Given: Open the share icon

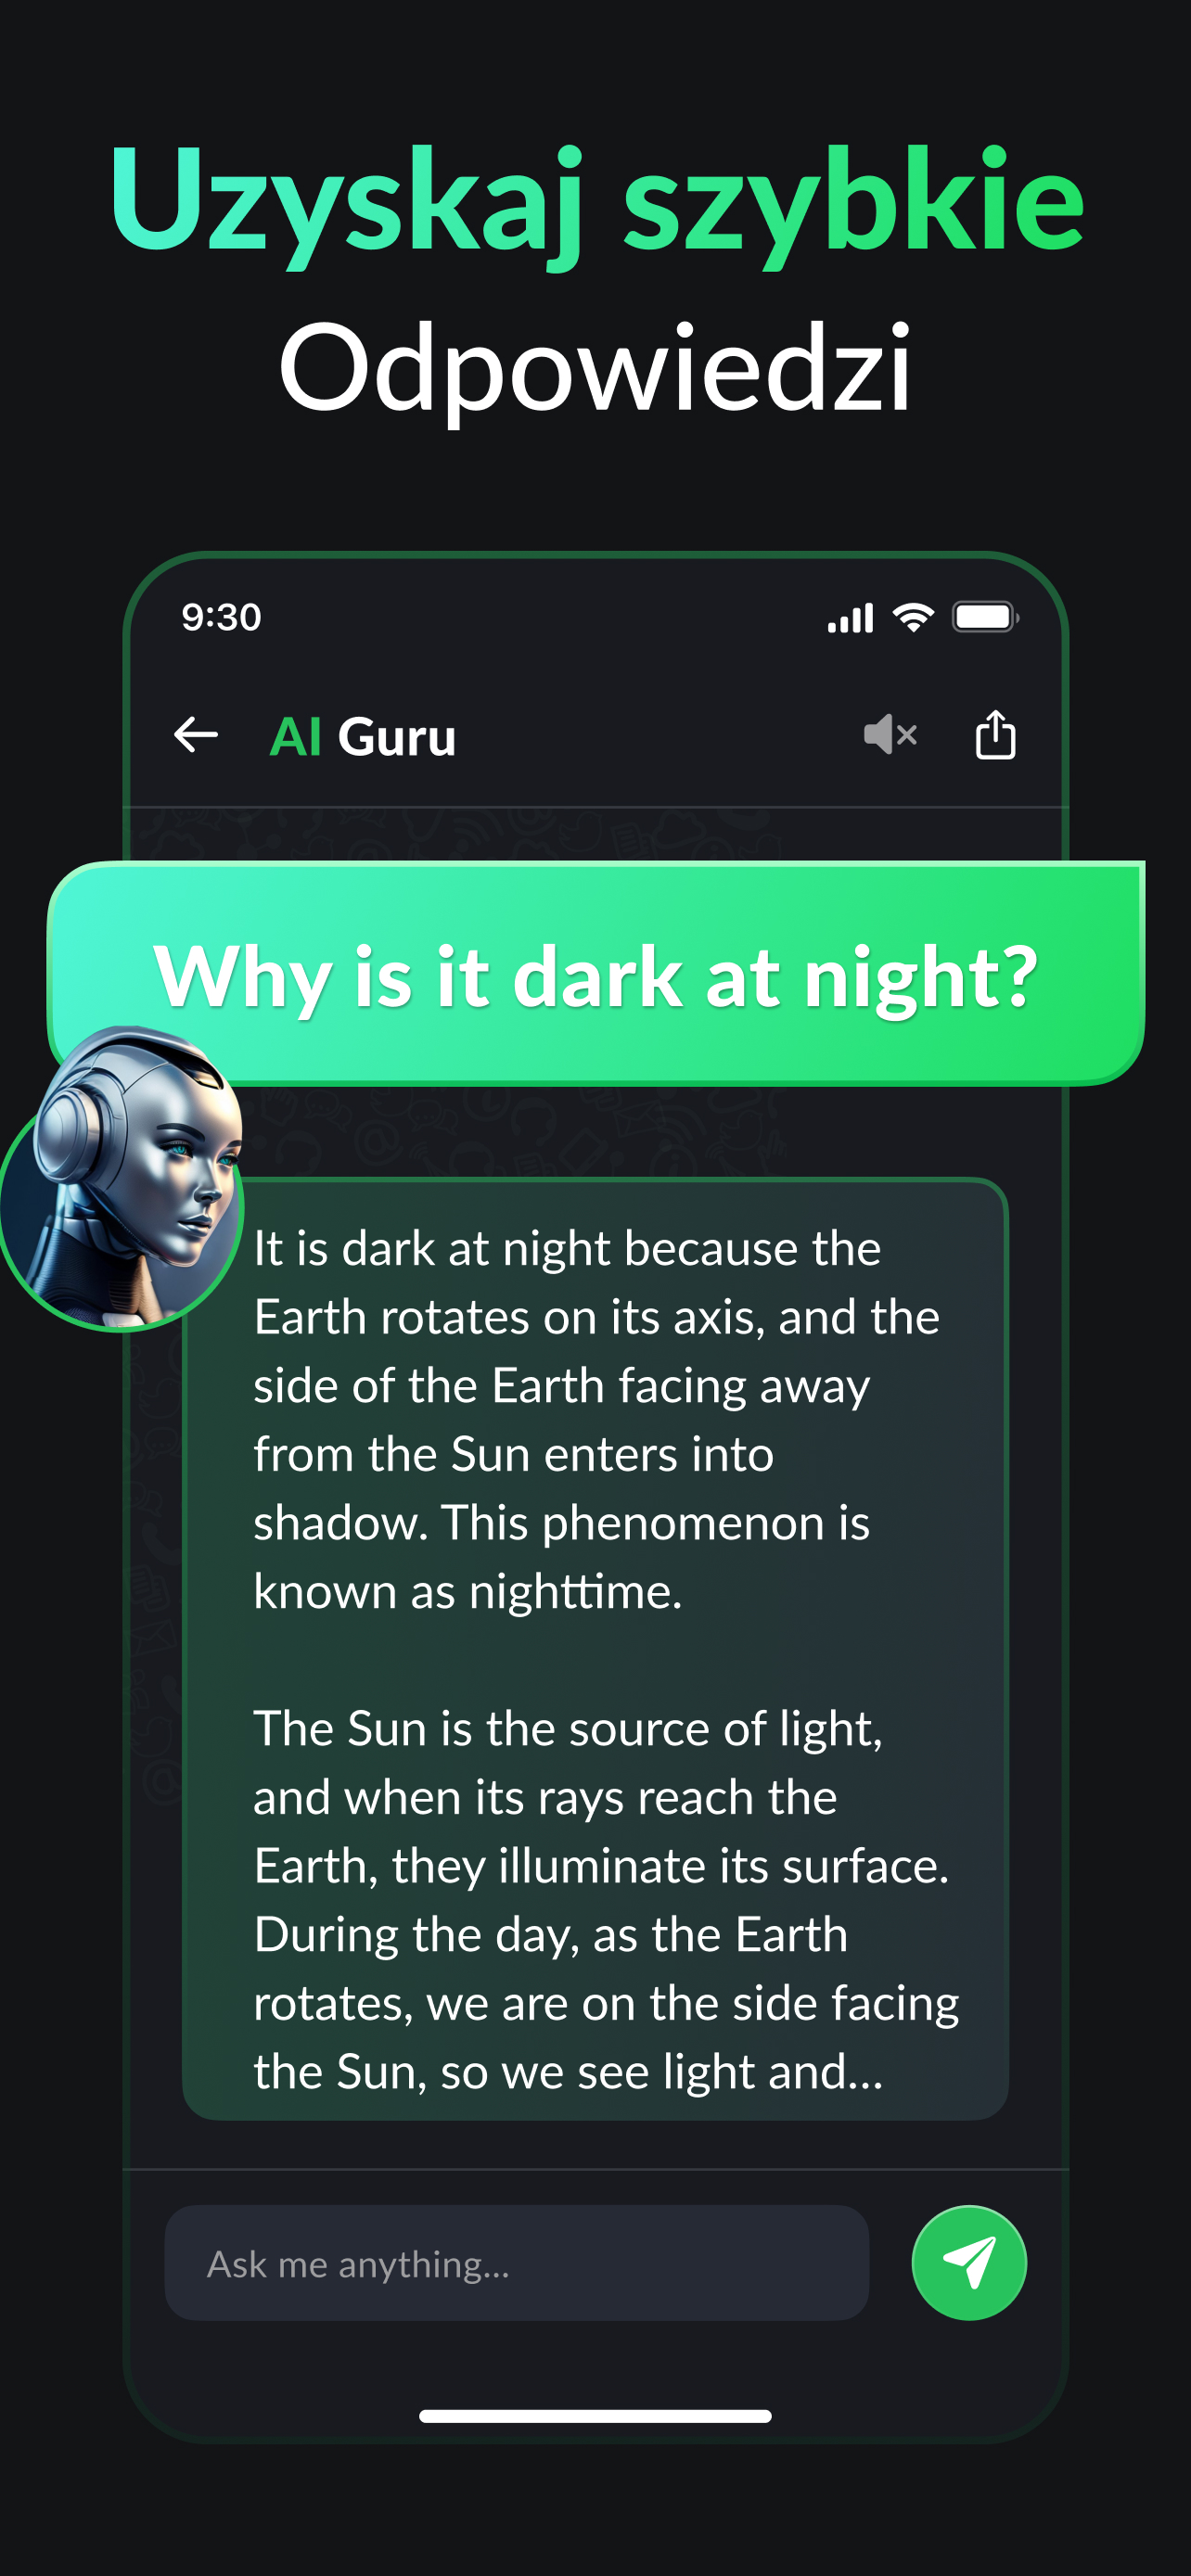Looking at the screenshot, I should click(995, 735).
